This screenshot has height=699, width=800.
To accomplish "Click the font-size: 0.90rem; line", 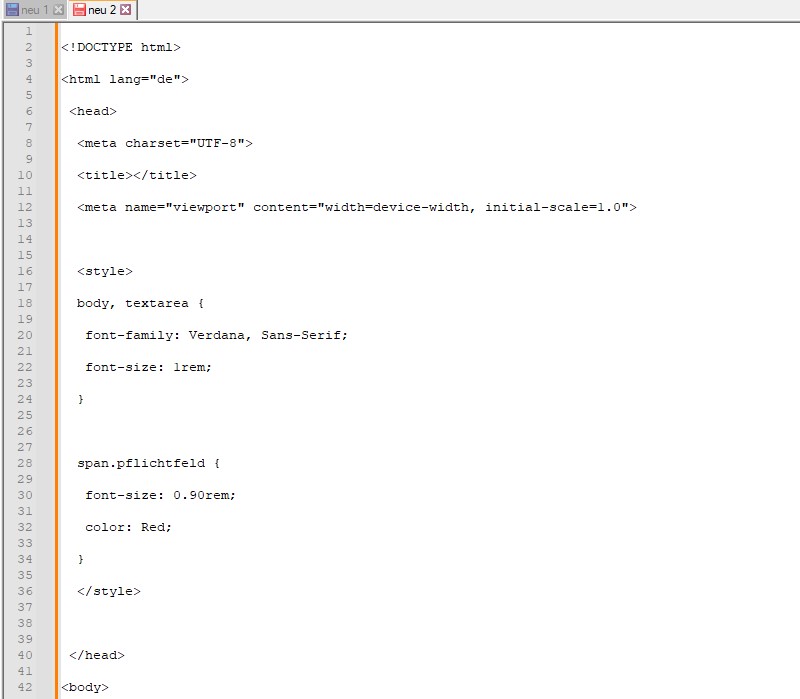I will tap(160, 495).
